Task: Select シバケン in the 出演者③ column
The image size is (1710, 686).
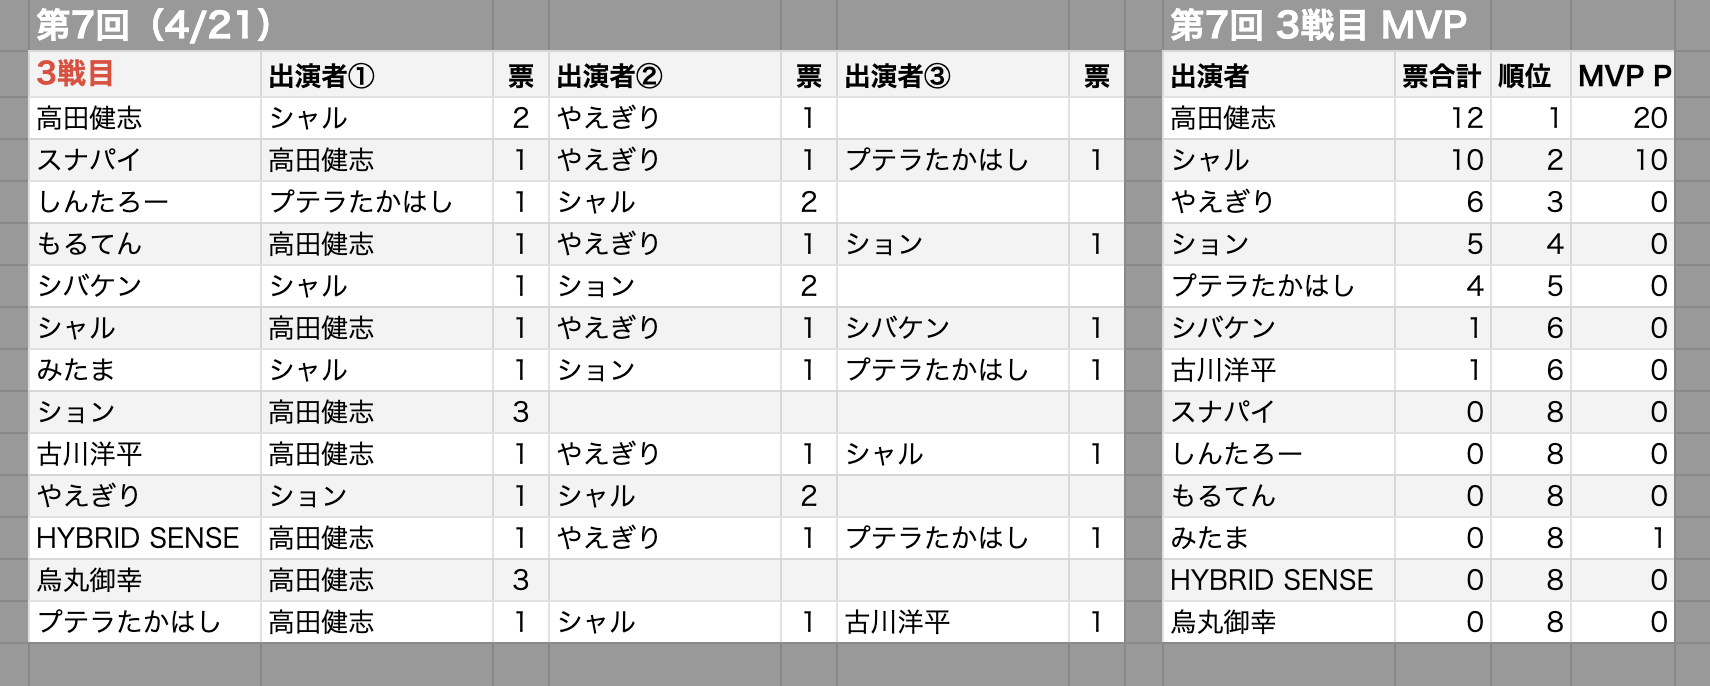Action: (898, 328)
